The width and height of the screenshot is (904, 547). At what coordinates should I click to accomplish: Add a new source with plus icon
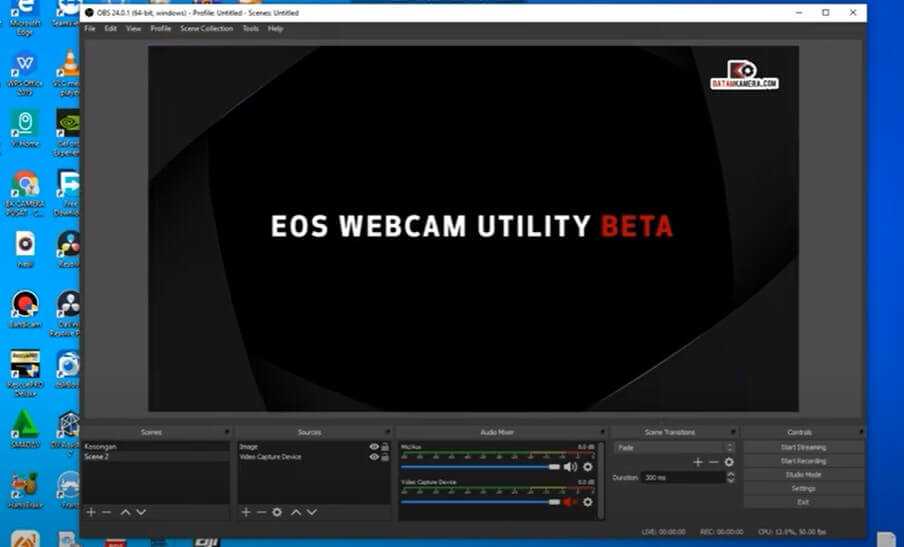pos(246,512)
